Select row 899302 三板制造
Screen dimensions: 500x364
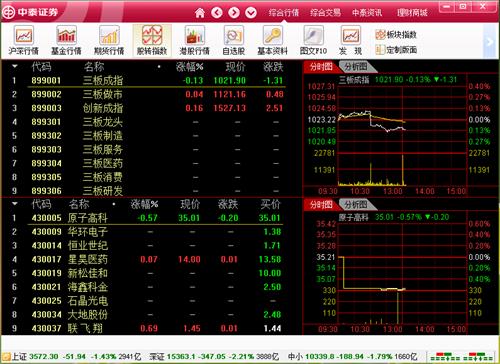[x=148, y=136]
